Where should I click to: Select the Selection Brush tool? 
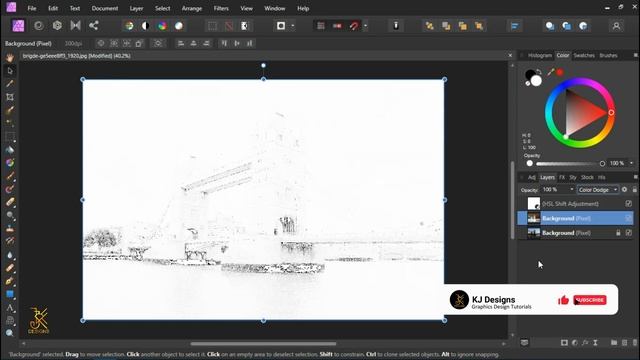[x=10, y=110]
